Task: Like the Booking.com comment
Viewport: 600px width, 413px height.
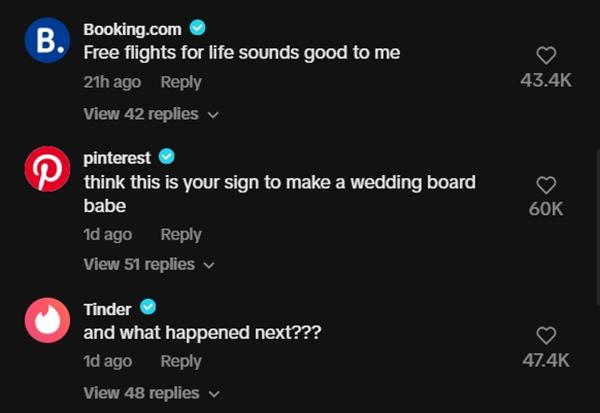Action: click(546, 56)
